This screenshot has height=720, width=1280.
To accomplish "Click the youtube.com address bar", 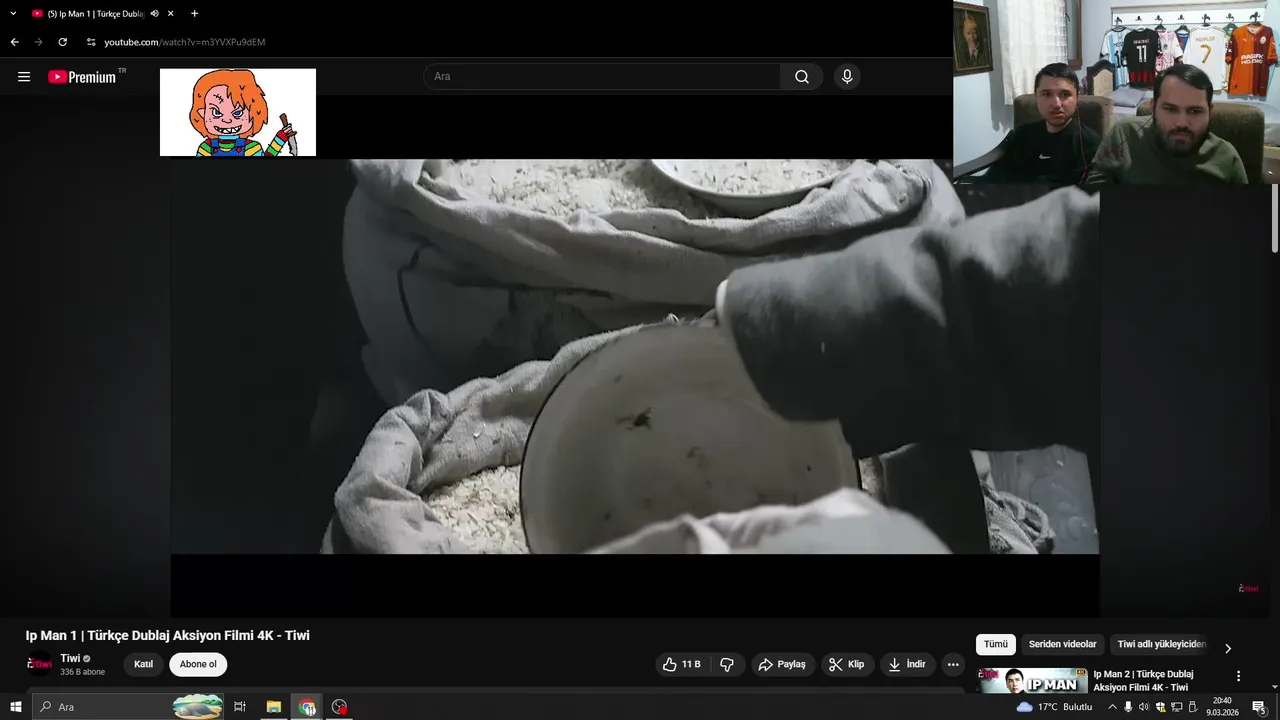I will pyautogui.click(x=185, y=42).
